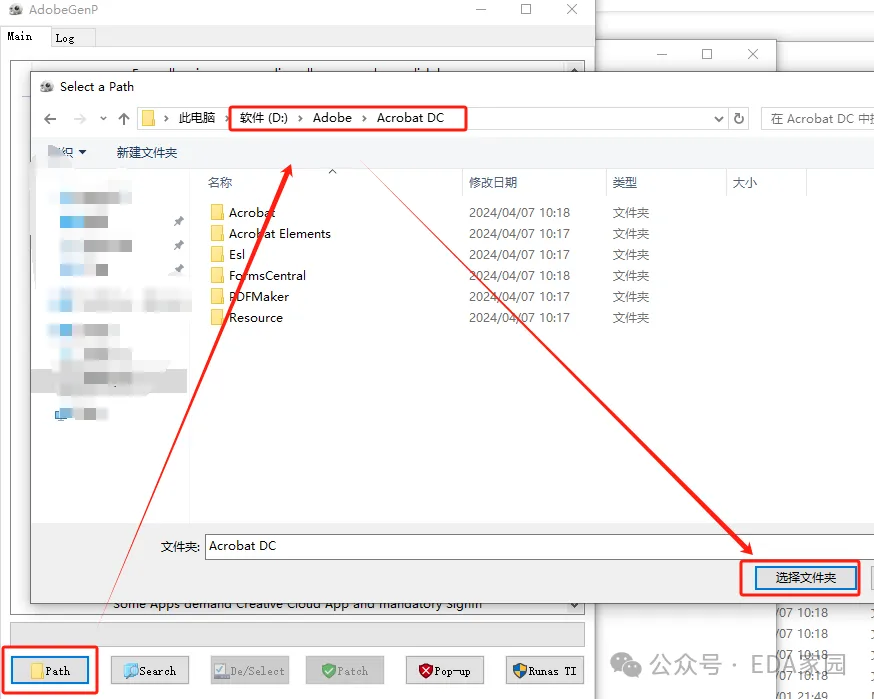The height and width of the screenshot is (699, 874).
Task: Click the 文件夹 name input field
Action: click(x=540, y=546)
